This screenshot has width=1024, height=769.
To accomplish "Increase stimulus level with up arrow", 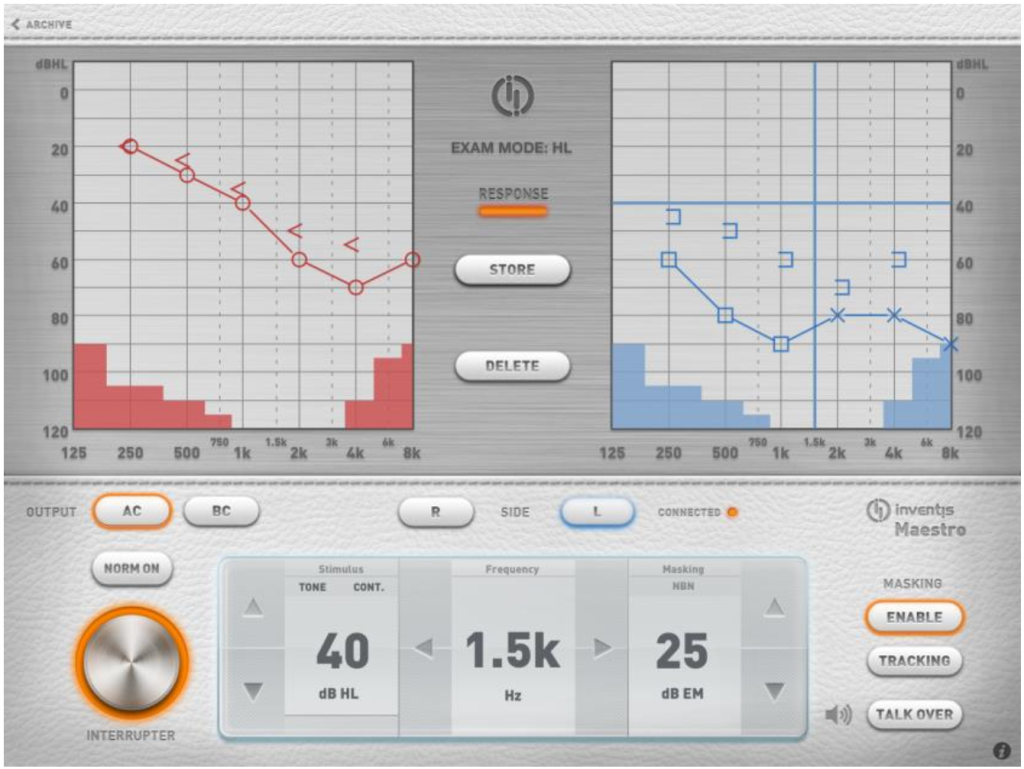I will (253, 608).
